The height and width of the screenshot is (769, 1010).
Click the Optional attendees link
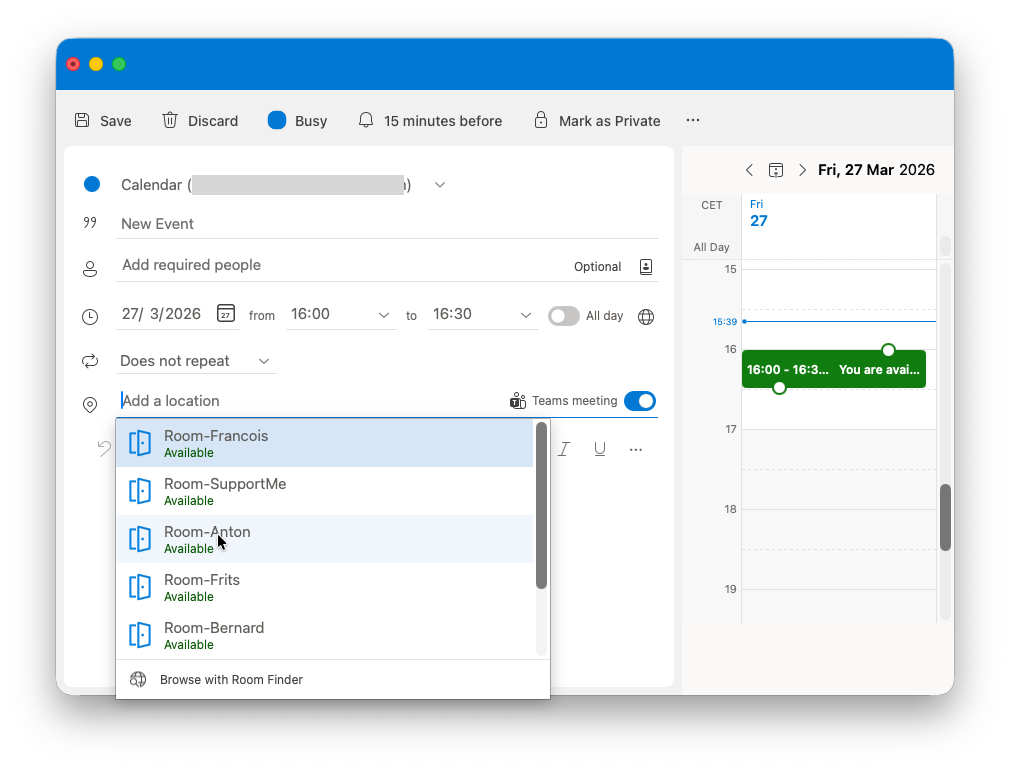coord(597,267)
